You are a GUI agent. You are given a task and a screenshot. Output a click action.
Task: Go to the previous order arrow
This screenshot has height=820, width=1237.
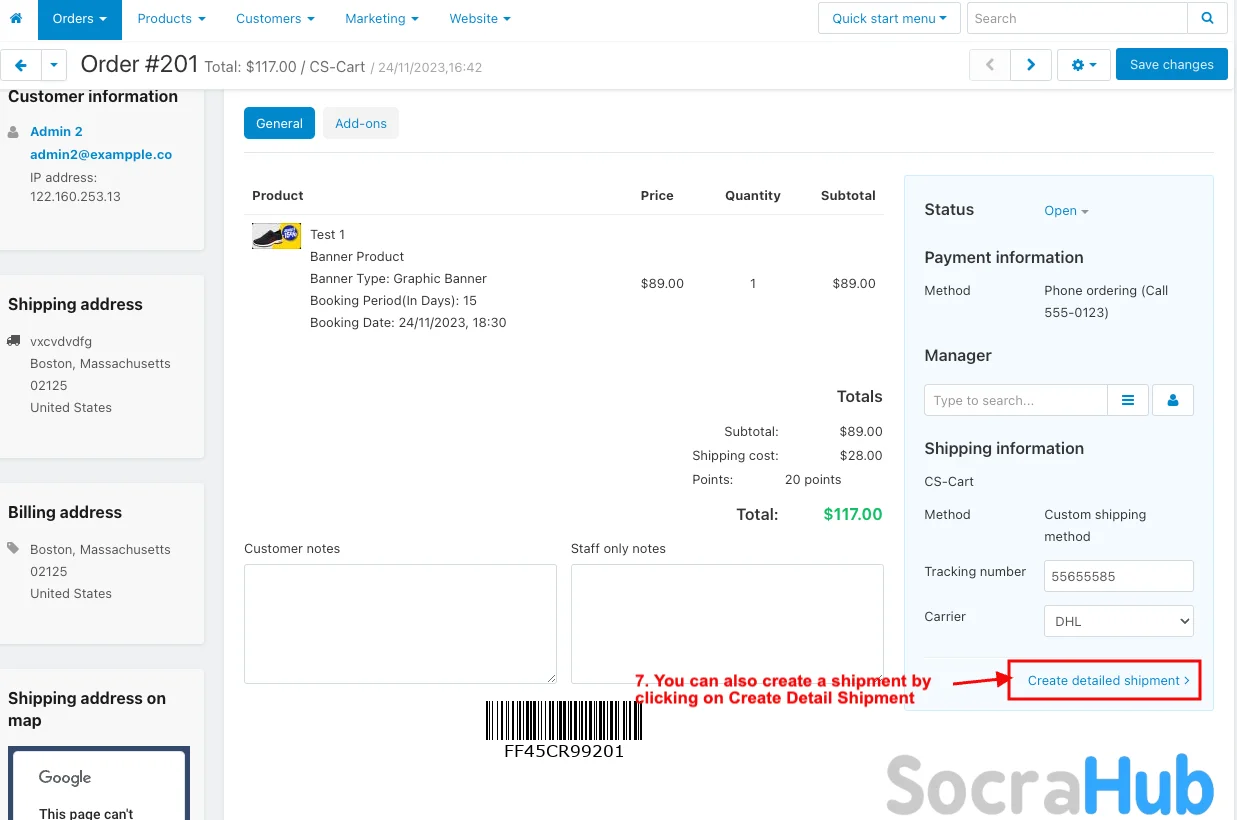[990, 65]
